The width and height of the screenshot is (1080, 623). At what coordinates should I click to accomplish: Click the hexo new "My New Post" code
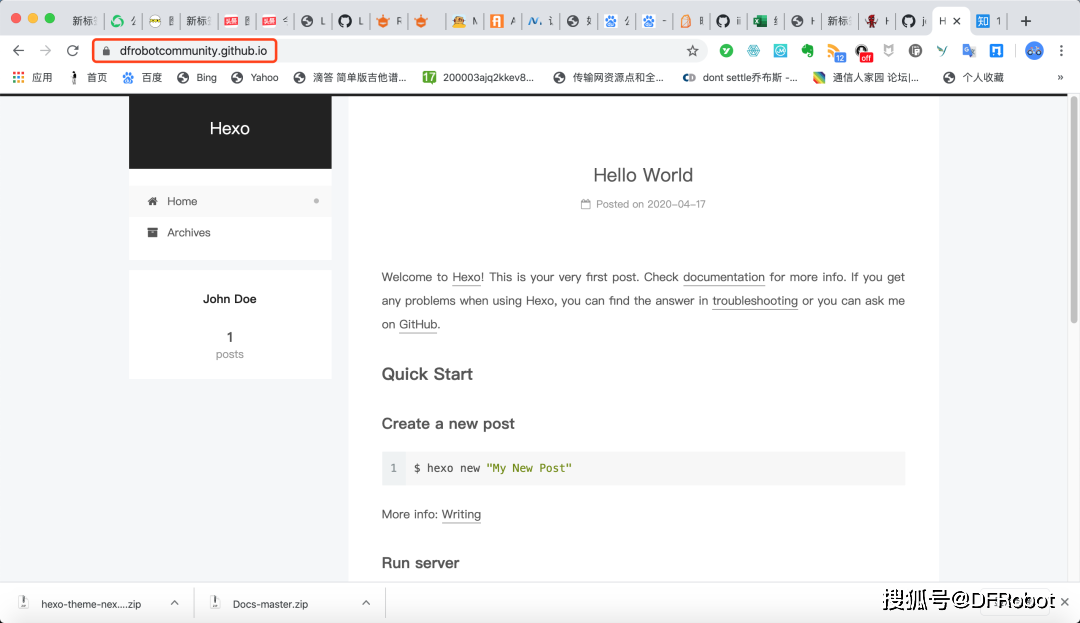(492, 468)
